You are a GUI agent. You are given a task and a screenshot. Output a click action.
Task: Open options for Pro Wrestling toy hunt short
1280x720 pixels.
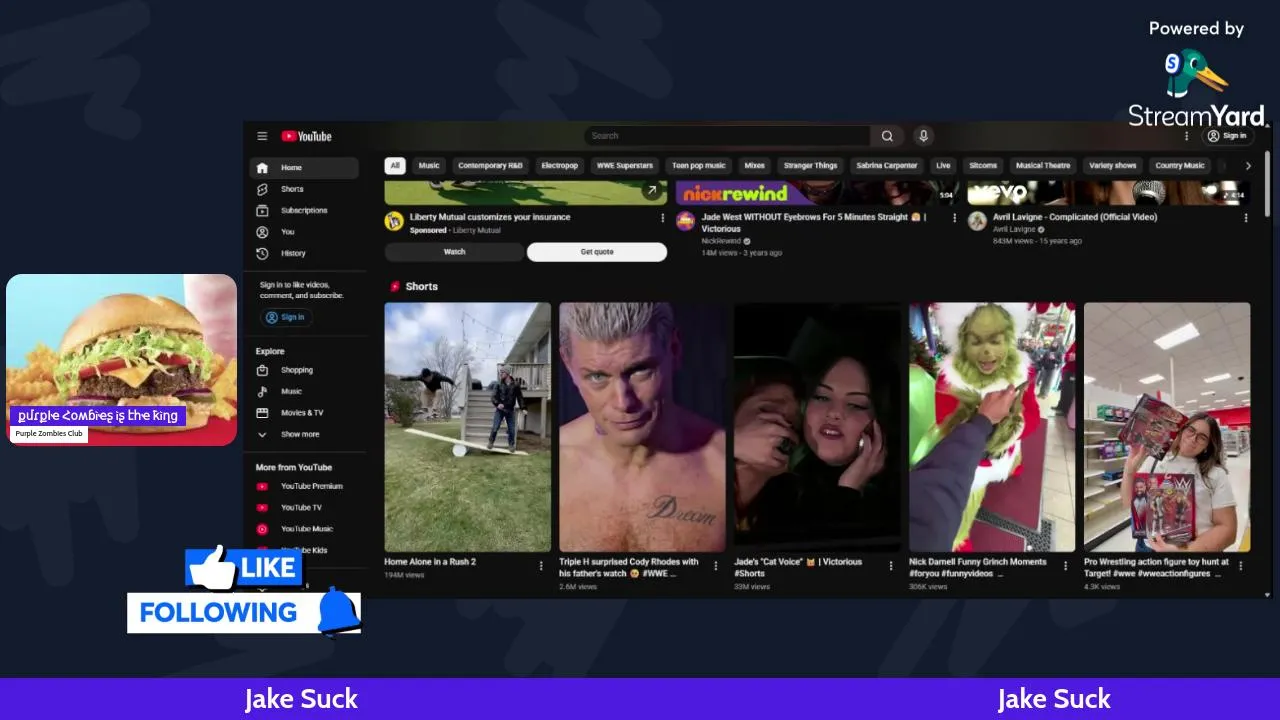point(1241,566)
